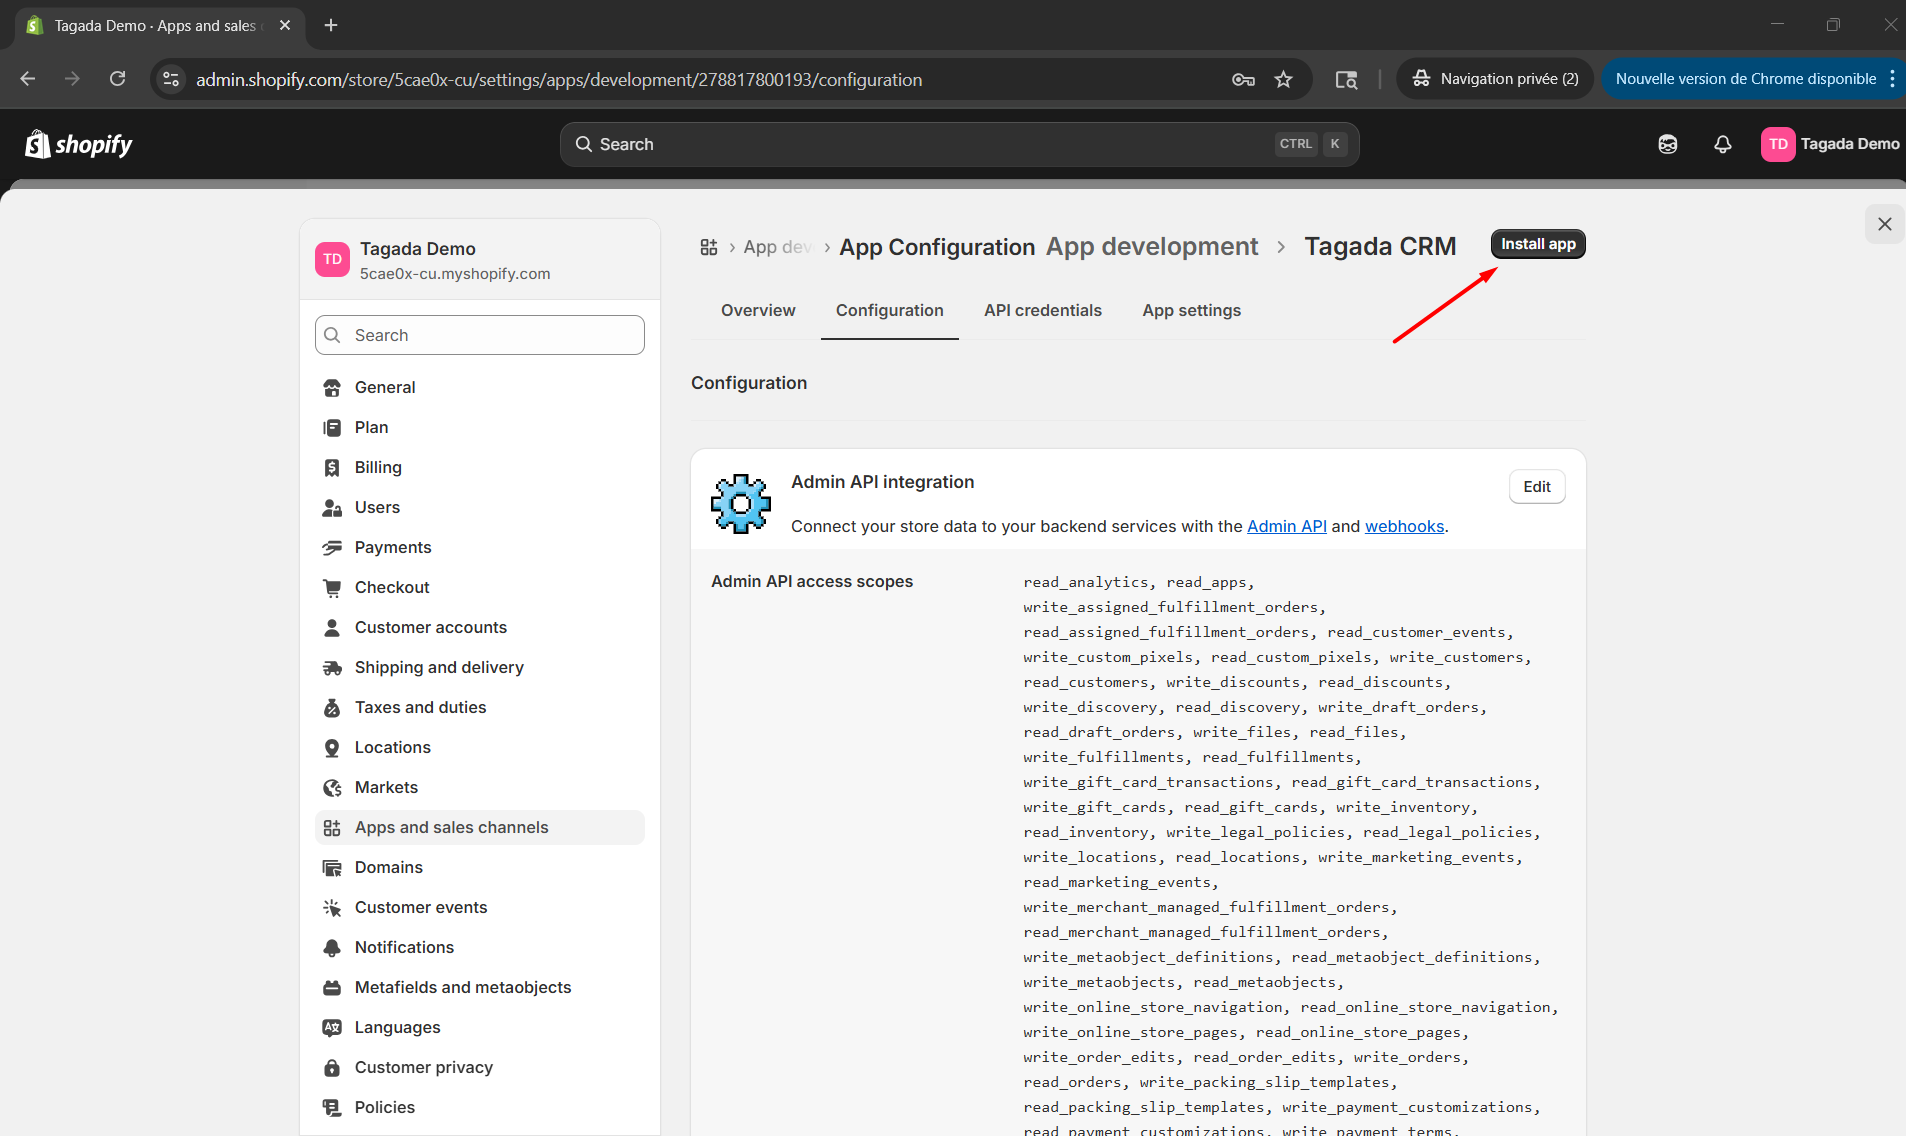
Task: Click the Tagada CRM breadcrumb title
Action: [1380, 246]
